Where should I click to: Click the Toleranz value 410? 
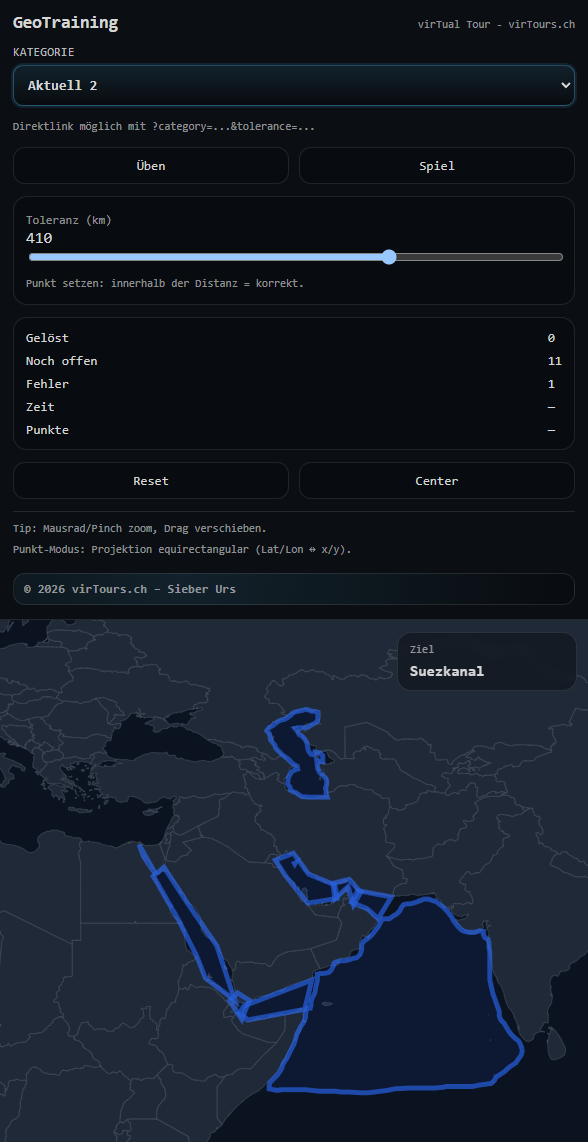pos(39,238)
